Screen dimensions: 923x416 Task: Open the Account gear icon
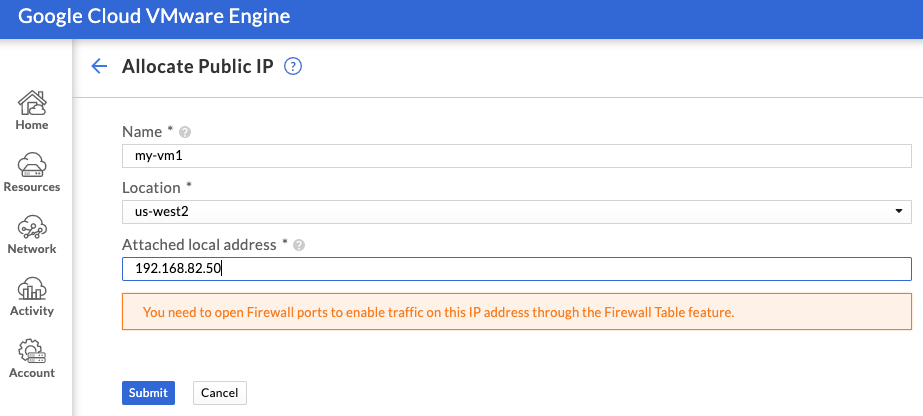coord(32,351)
